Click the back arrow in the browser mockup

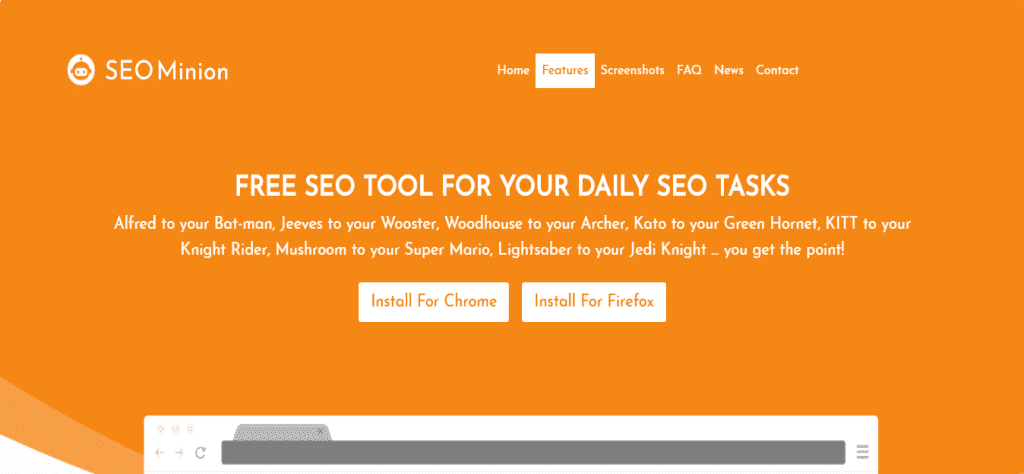point(159,452)
